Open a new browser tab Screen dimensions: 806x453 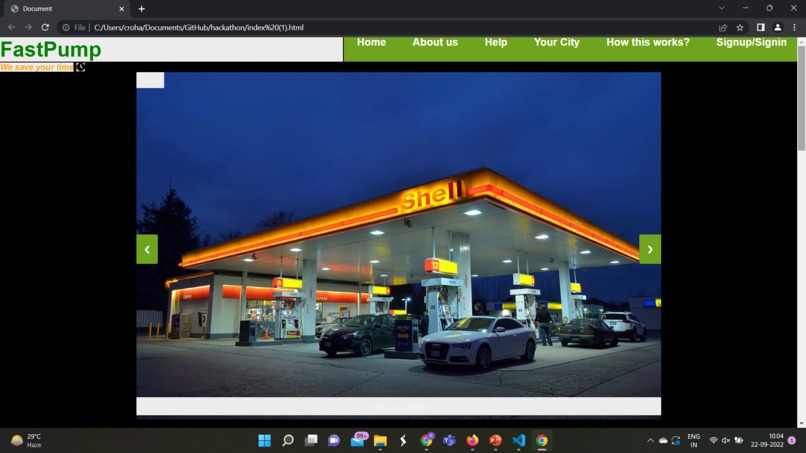pos(141,9)
